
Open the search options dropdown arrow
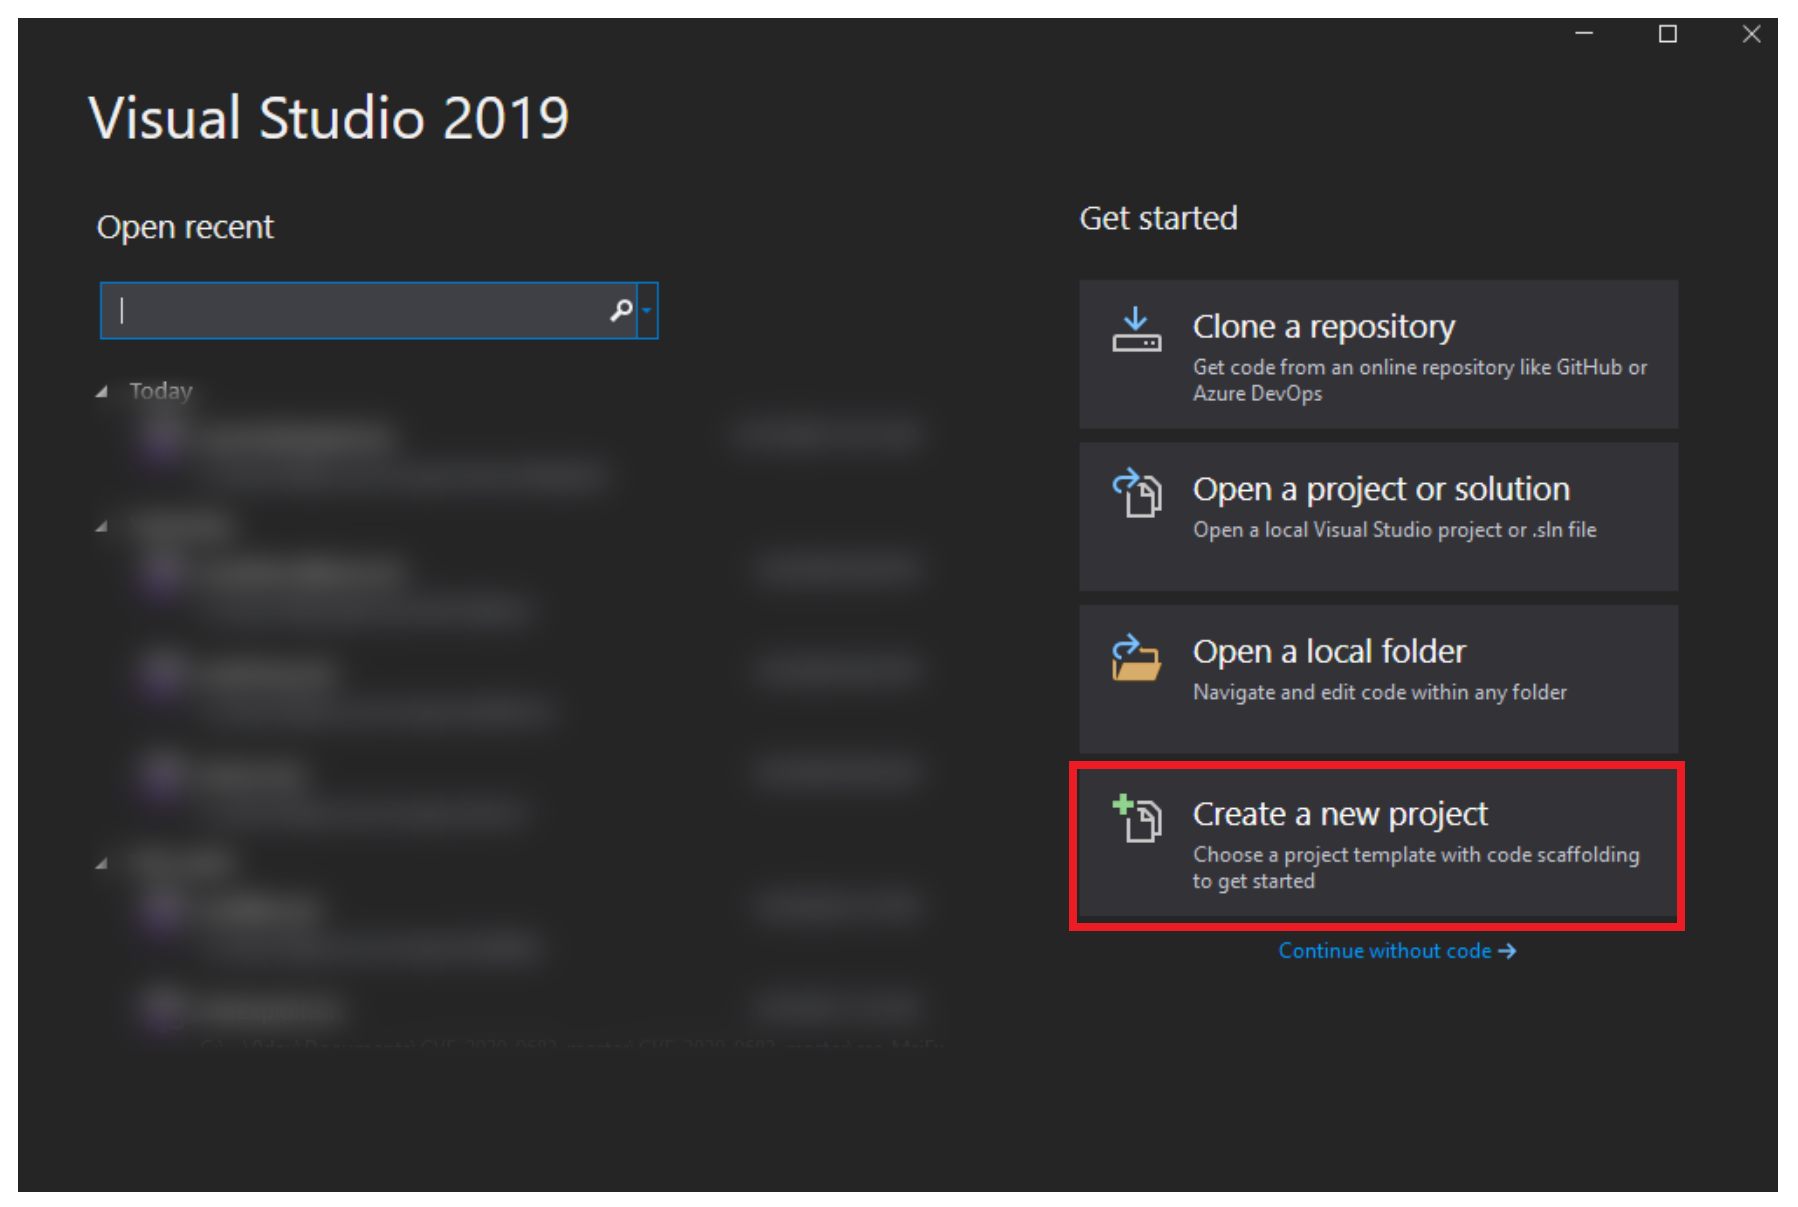click(648, 311)
